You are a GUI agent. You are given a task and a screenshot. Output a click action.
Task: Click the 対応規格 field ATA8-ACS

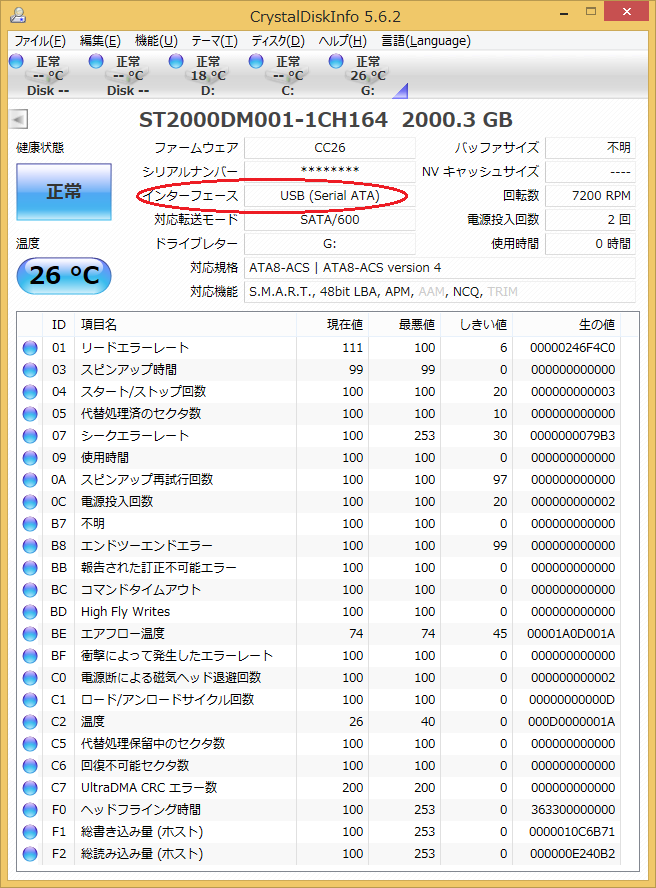point(440,267)
